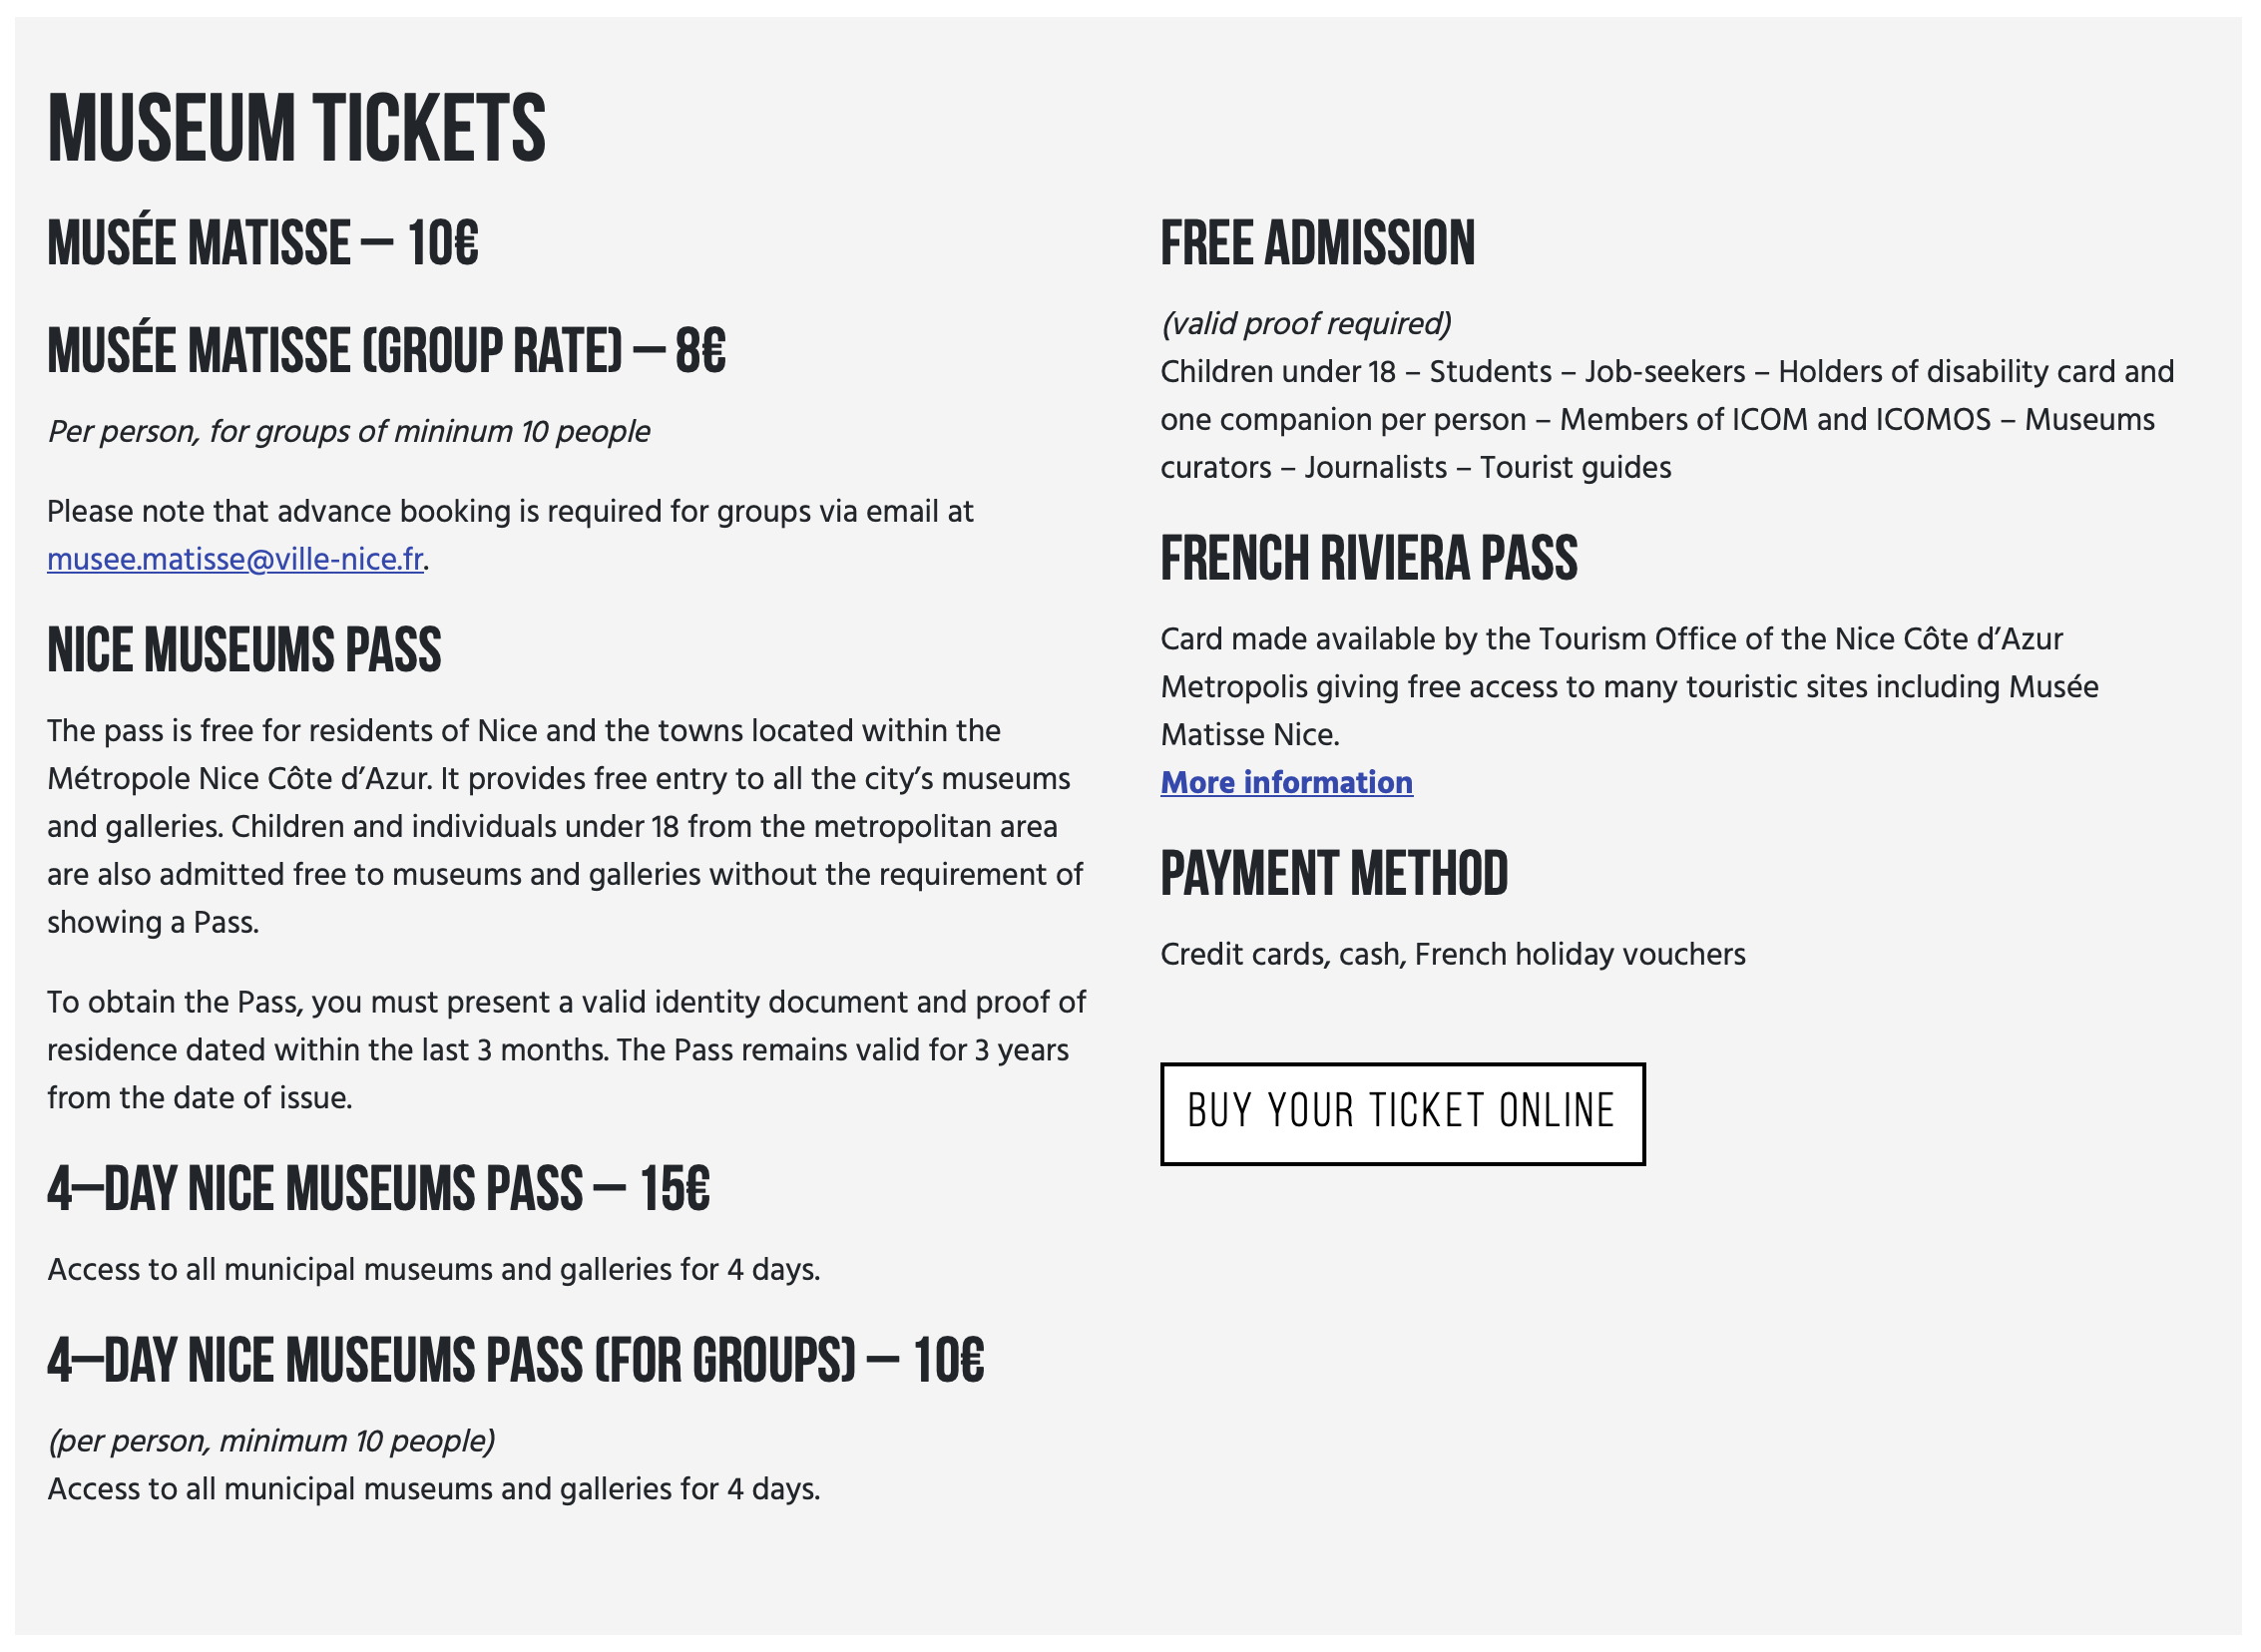Click the Museum Tickets main heading

(x=296, y=128)
